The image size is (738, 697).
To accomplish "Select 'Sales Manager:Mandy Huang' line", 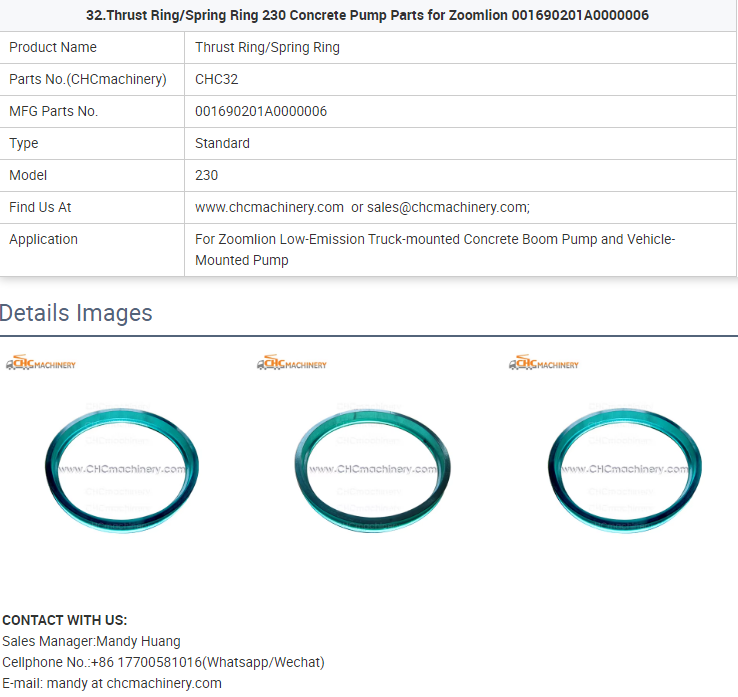I will point(91,641).
